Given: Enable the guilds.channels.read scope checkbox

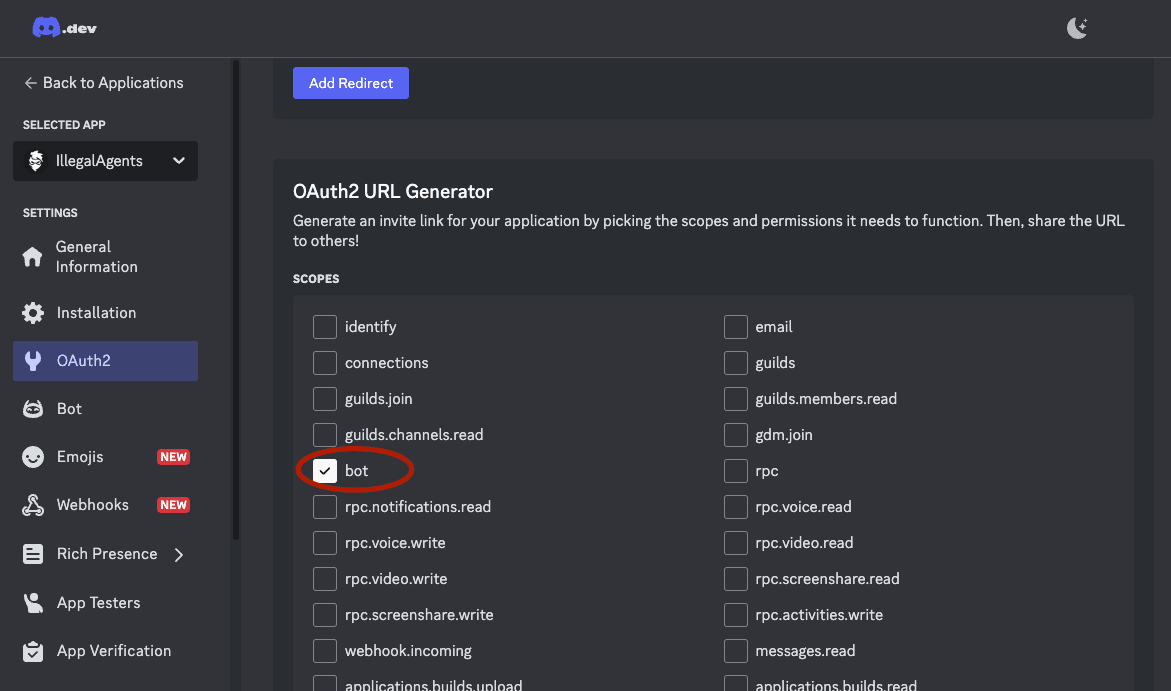Looking at the screenshot, I should click(325, 435).
